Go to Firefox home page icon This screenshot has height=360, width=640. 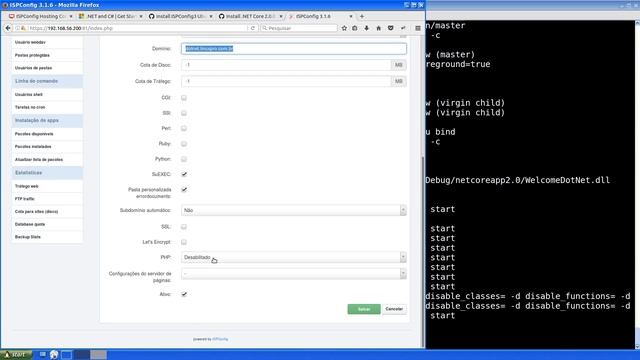click(378, 28)
